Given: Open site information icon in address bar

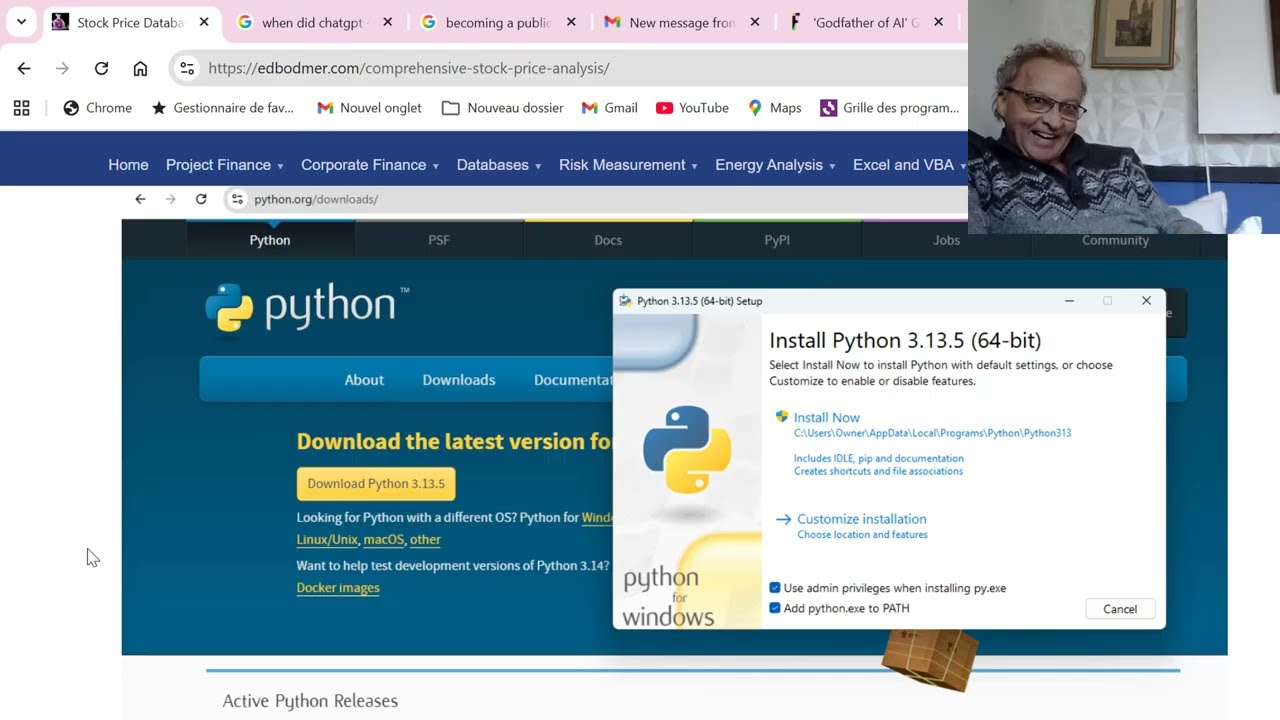Looking at the screenshot, I should tap(187, 68).
